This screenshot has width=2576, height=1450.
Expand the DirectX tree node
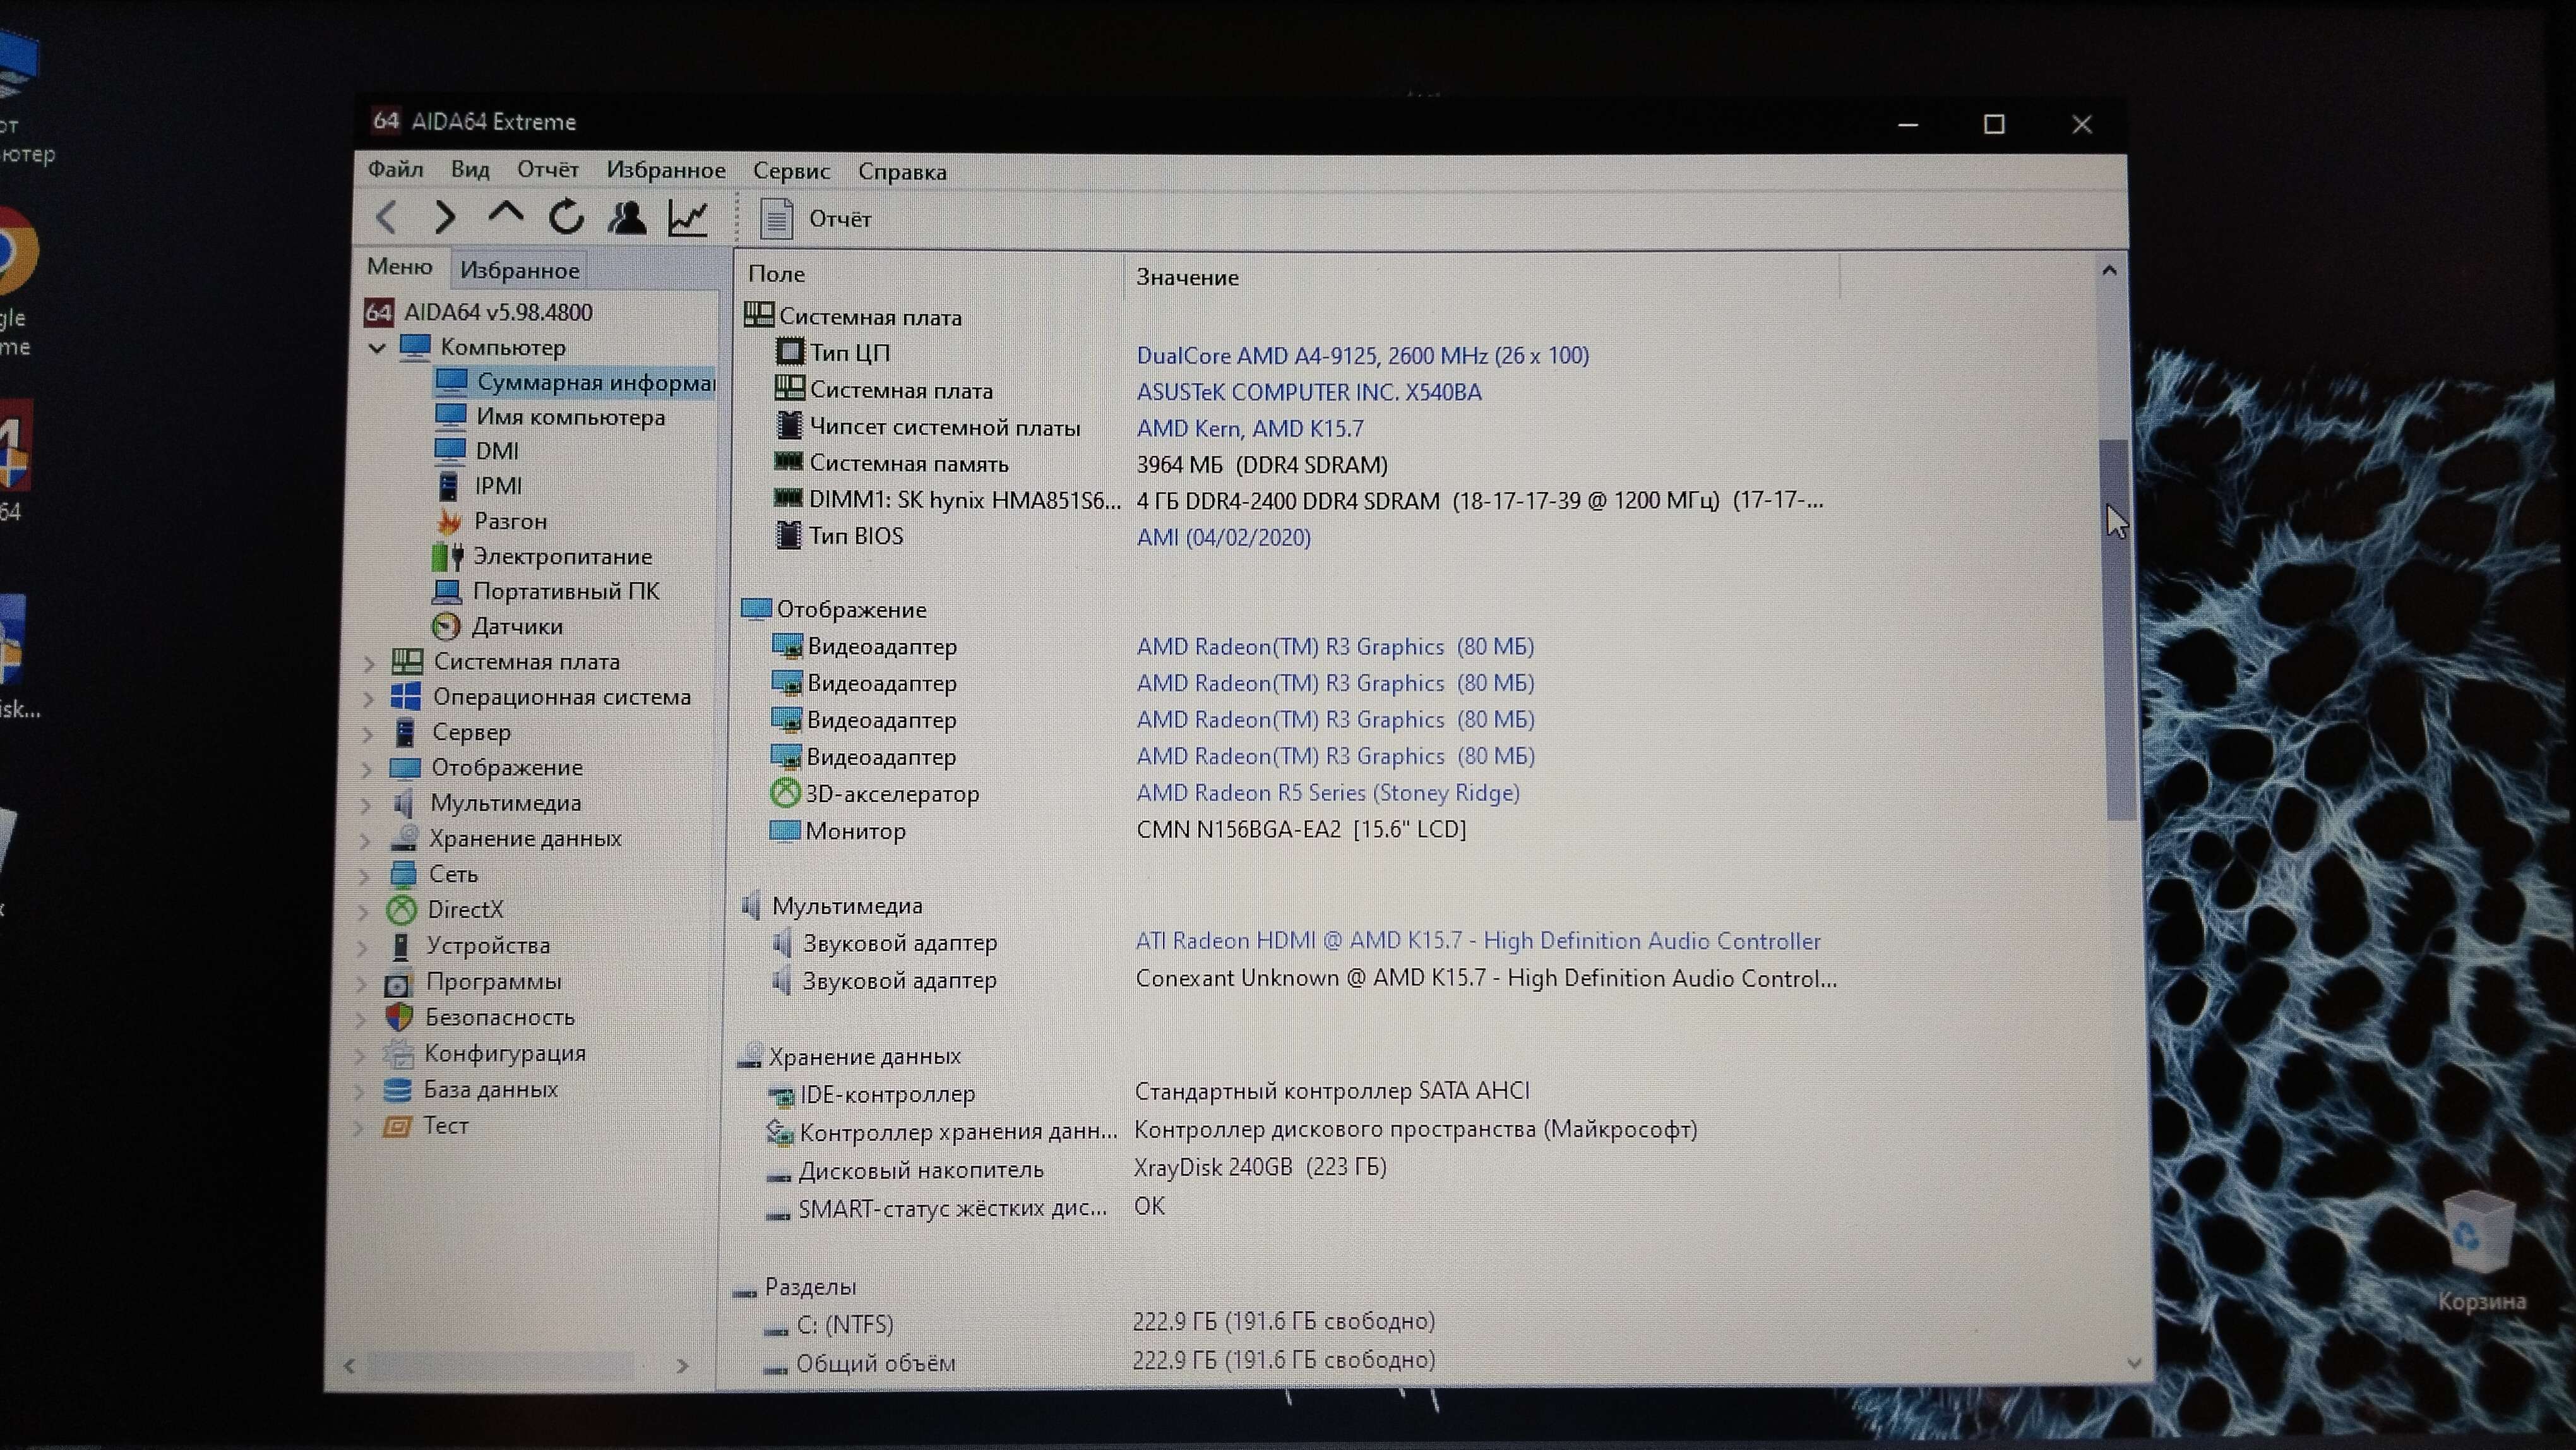coord(364,910)
